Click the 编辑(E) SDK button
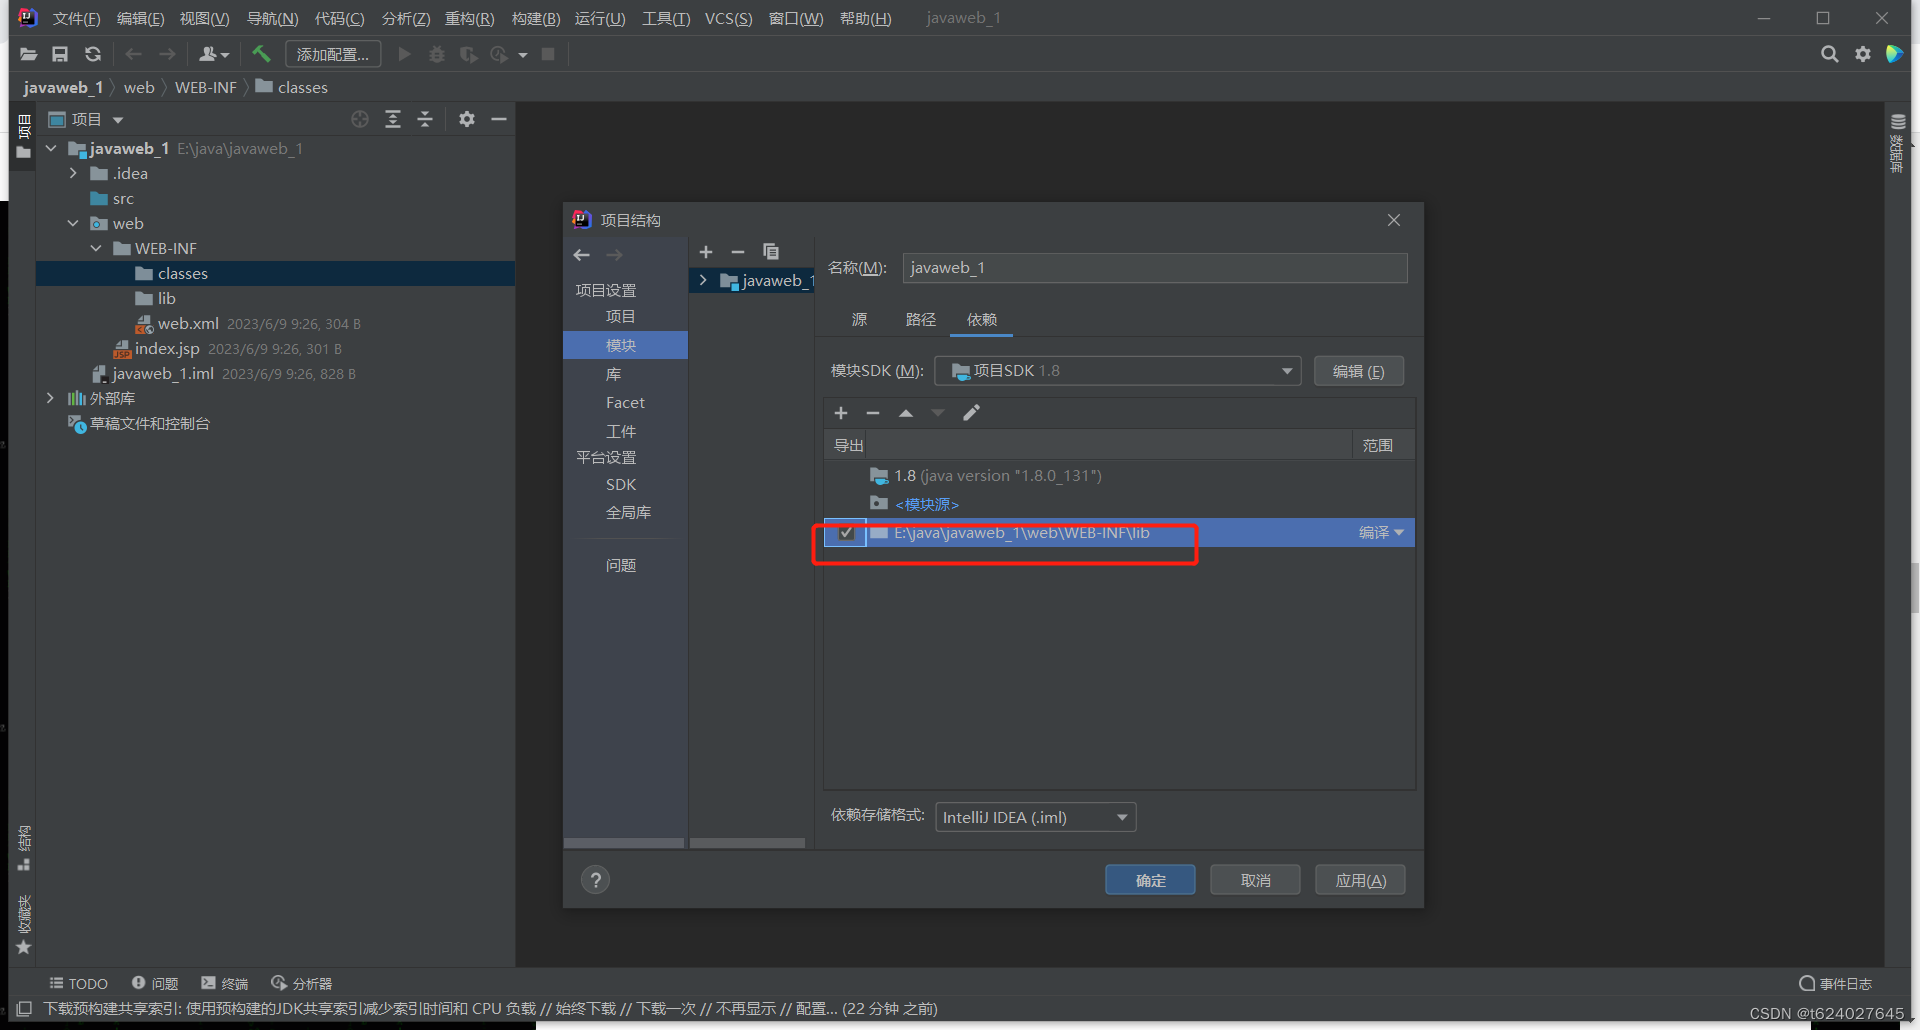This screenshot has height=1030, width=1920. point(1358,371)
